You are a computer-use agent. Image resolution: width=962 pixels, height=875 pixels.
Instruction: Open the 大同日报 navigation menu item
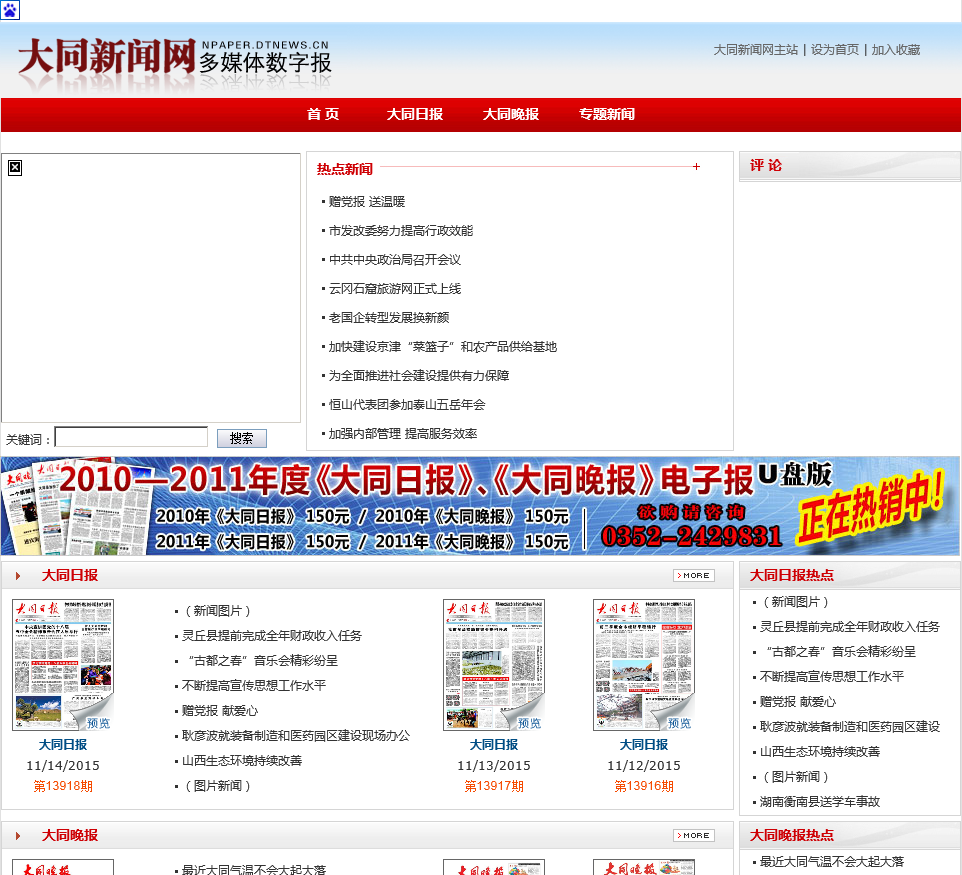[x=415, y=114]
